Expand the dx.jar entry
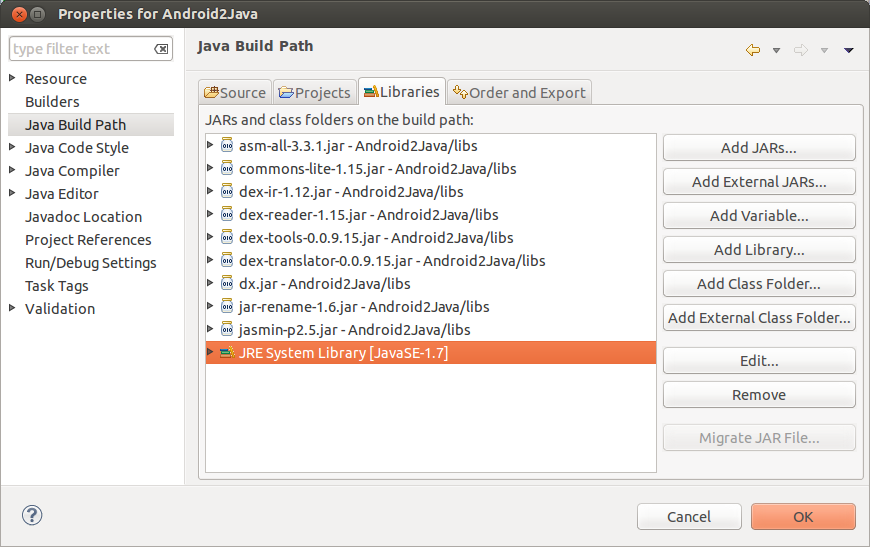The width and height of the screenshot is (870, 547). 210,283
